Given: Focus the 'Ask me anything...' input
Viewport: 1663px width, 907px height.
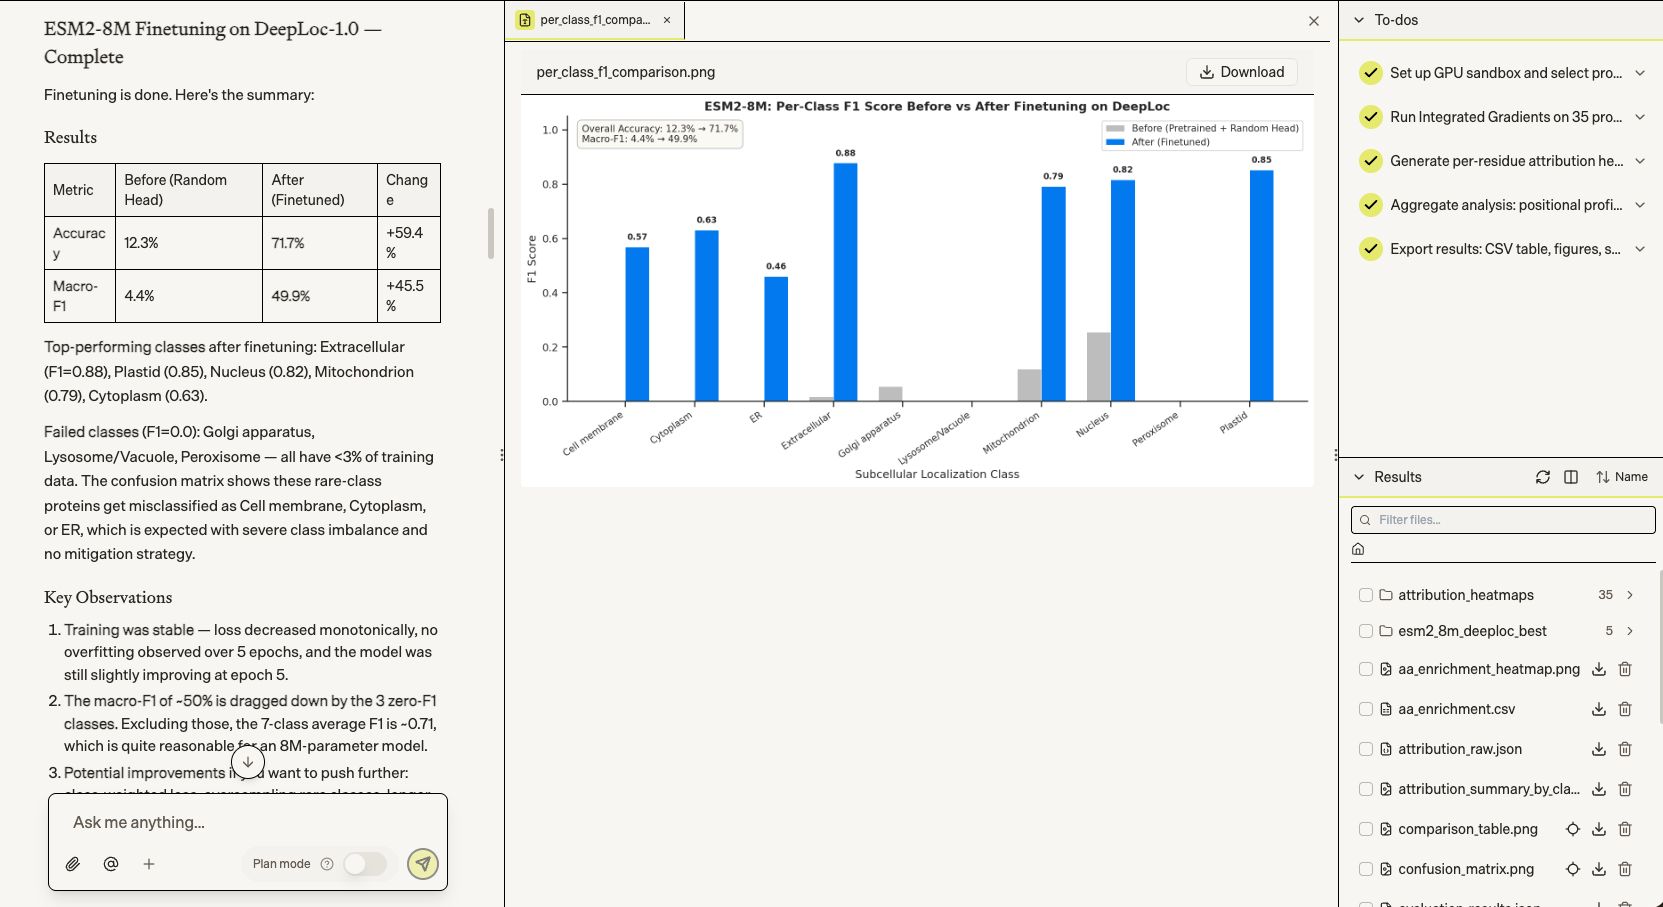Looking at the screenshot, I should pos(248,822).
